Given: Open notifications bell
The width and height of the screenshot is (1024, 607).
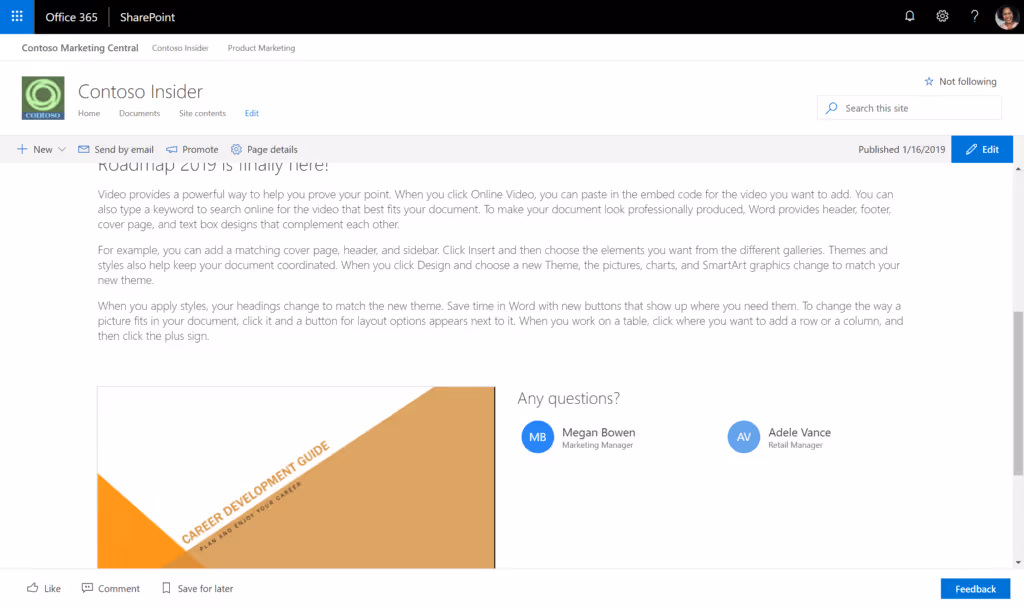Looking at the screenshot, I should [909, 16].
